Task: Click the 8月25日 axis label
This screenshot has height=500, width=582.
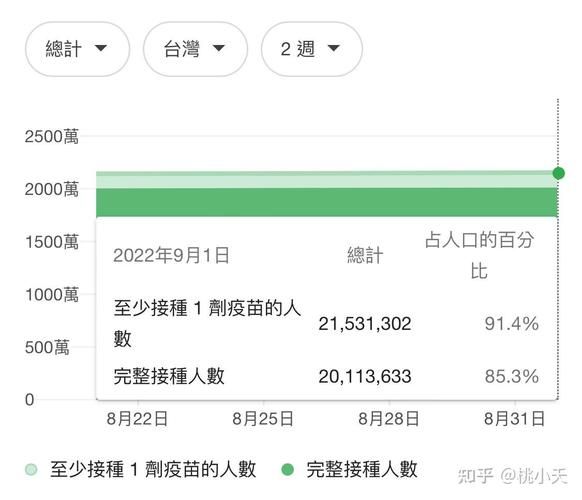Action: pos(263,419)
